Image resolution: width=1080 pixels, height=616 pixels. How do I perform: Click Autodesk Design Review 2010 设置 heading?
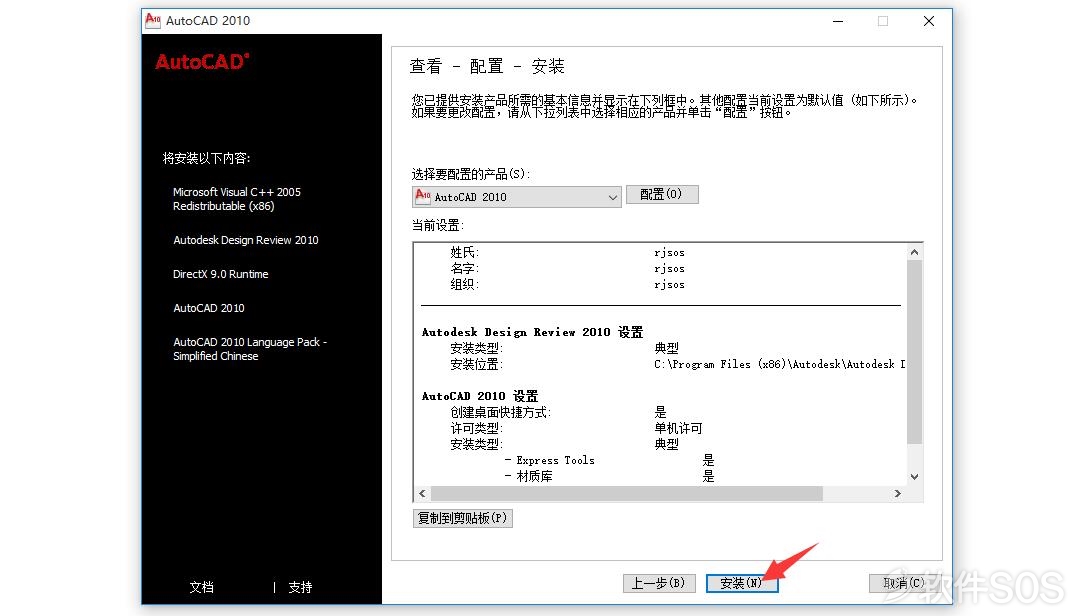(532, 332)
